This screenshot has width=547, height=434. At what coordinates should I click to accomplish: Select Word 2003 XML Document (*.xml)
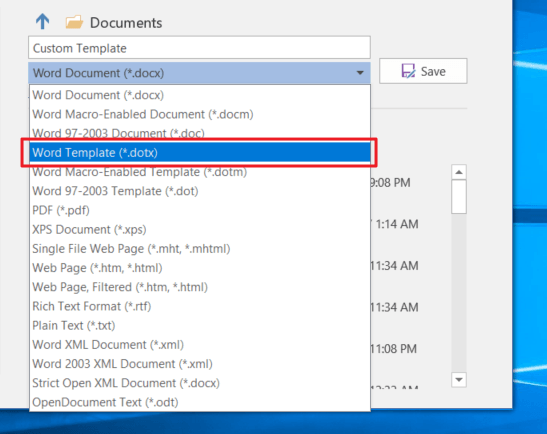pyautogui.click(x=200, y=364)
